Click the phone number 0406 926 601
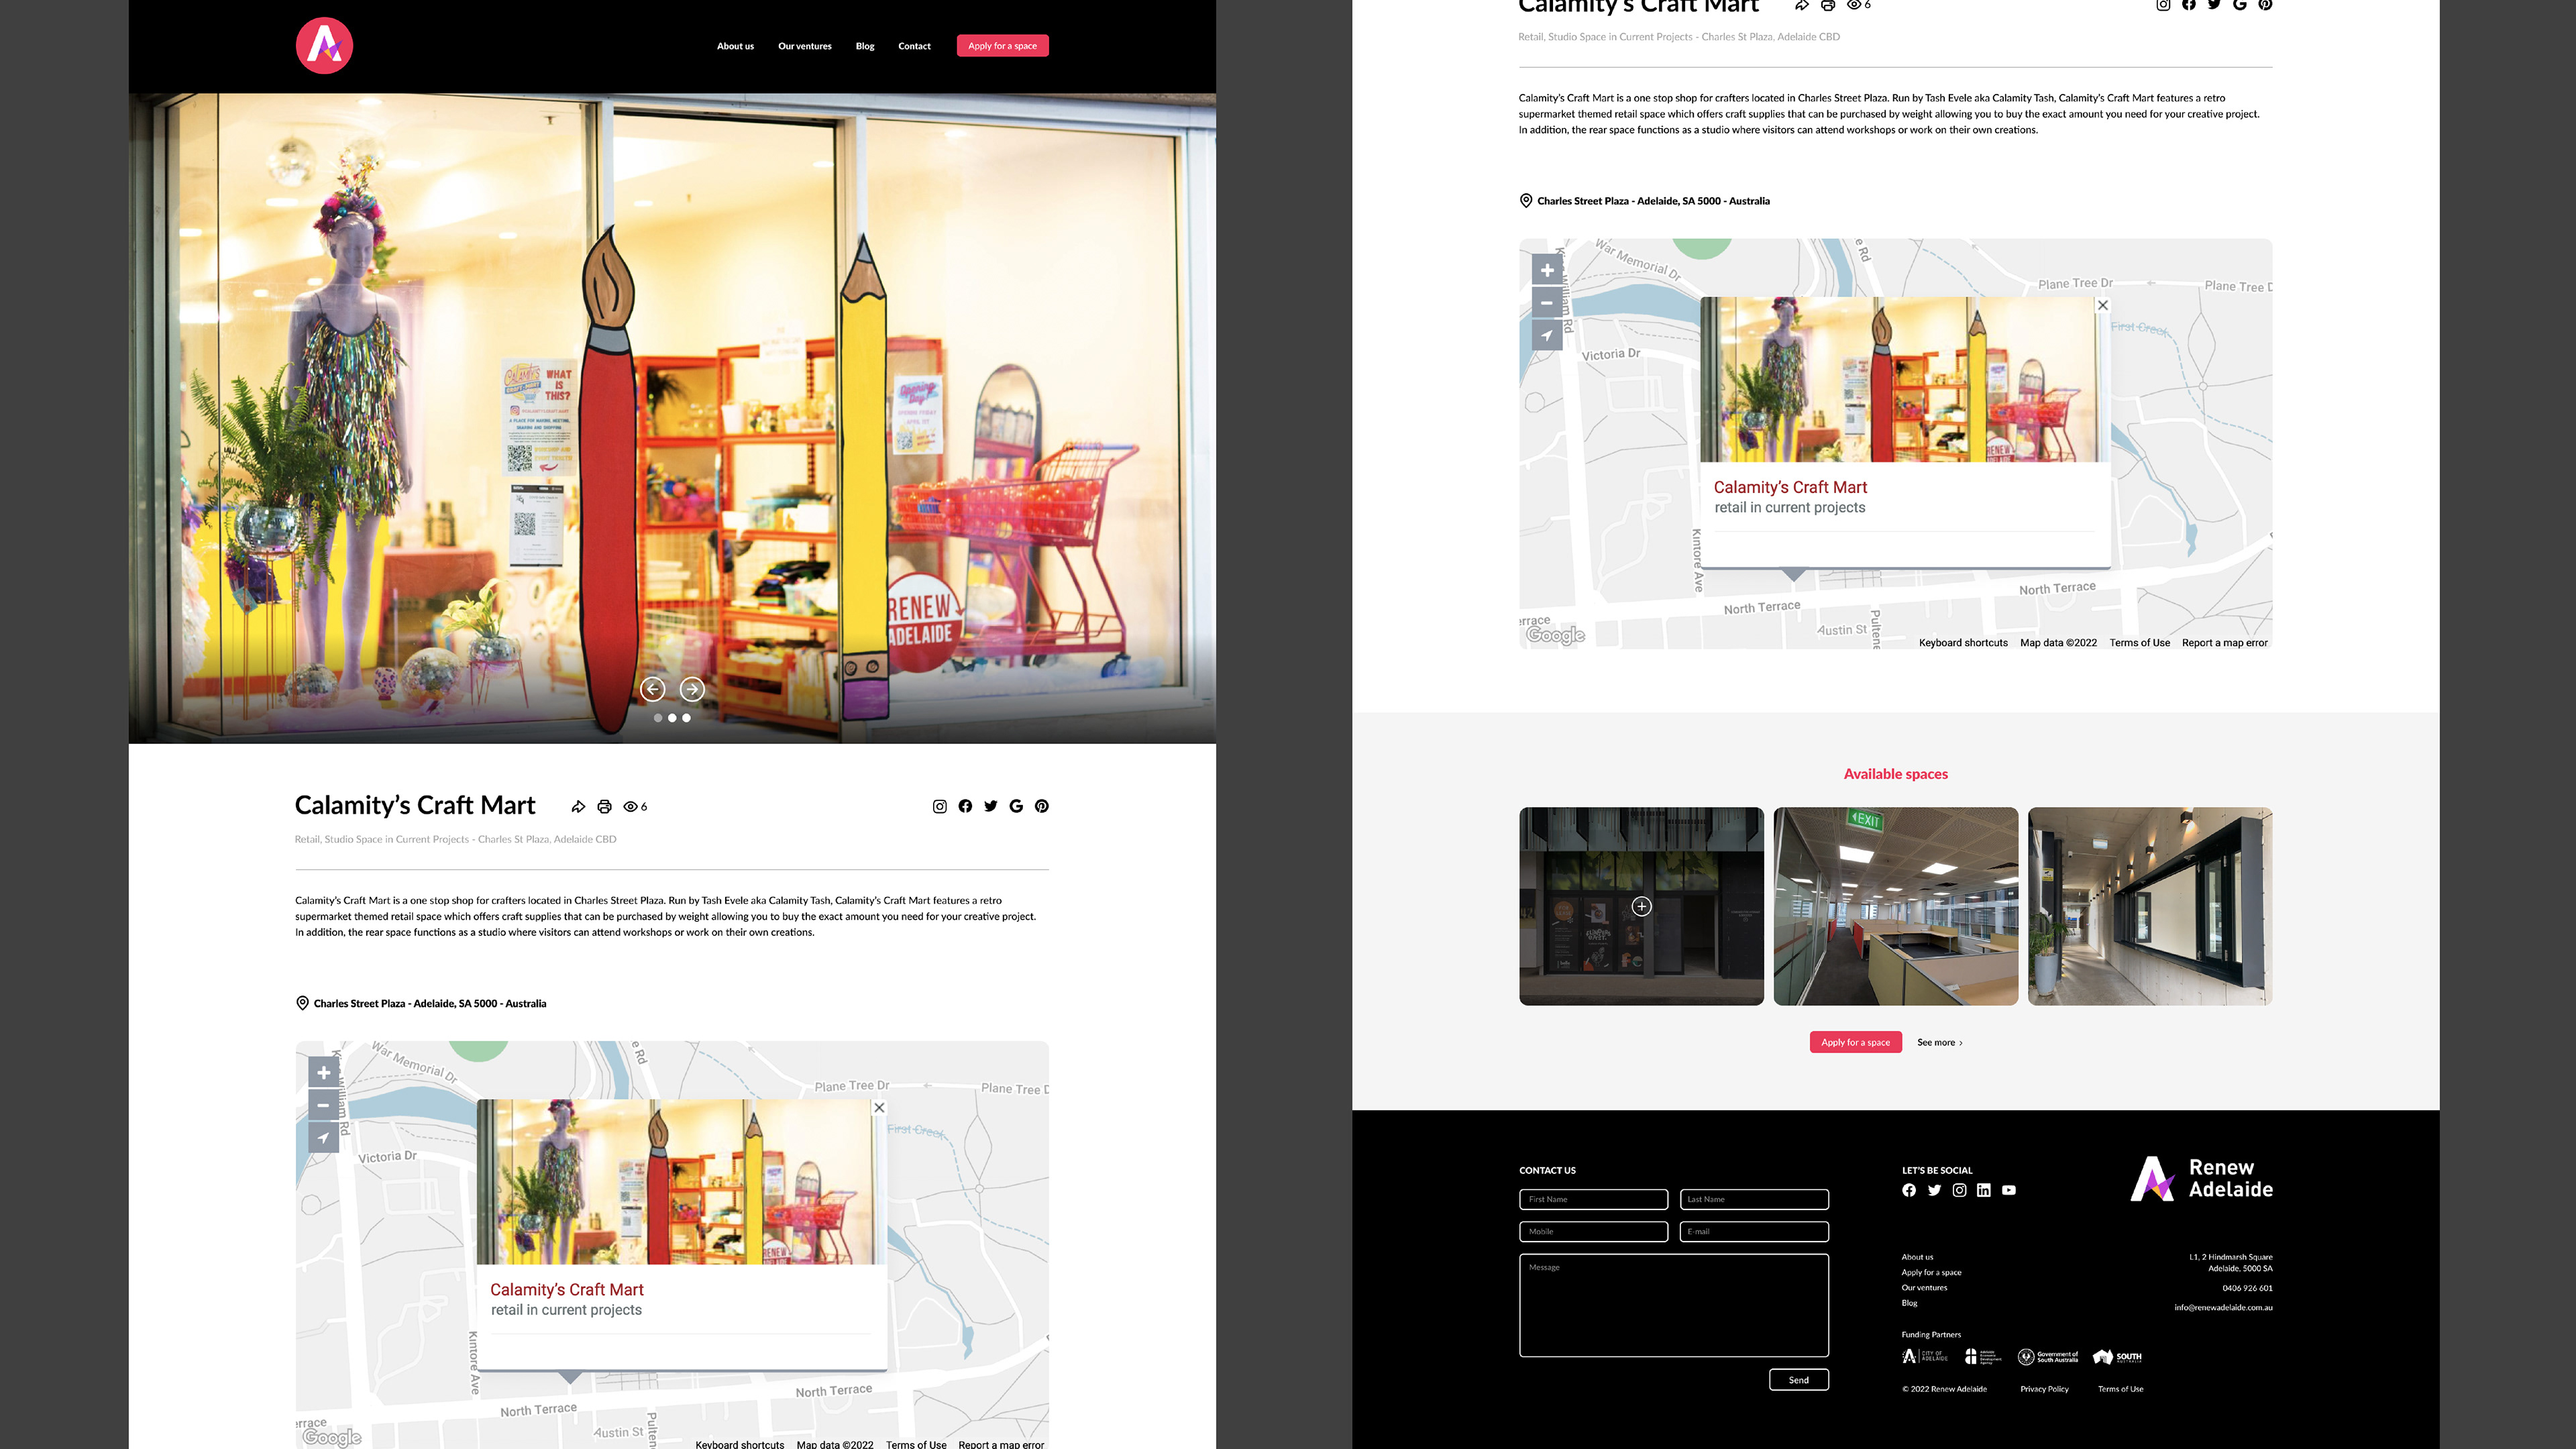The image size is (2576, 1449). [2247, 1288]
